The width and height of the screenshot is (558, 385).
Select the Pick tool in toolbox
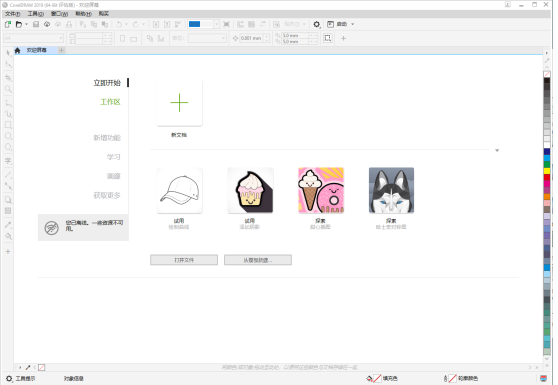click(8, 53)
